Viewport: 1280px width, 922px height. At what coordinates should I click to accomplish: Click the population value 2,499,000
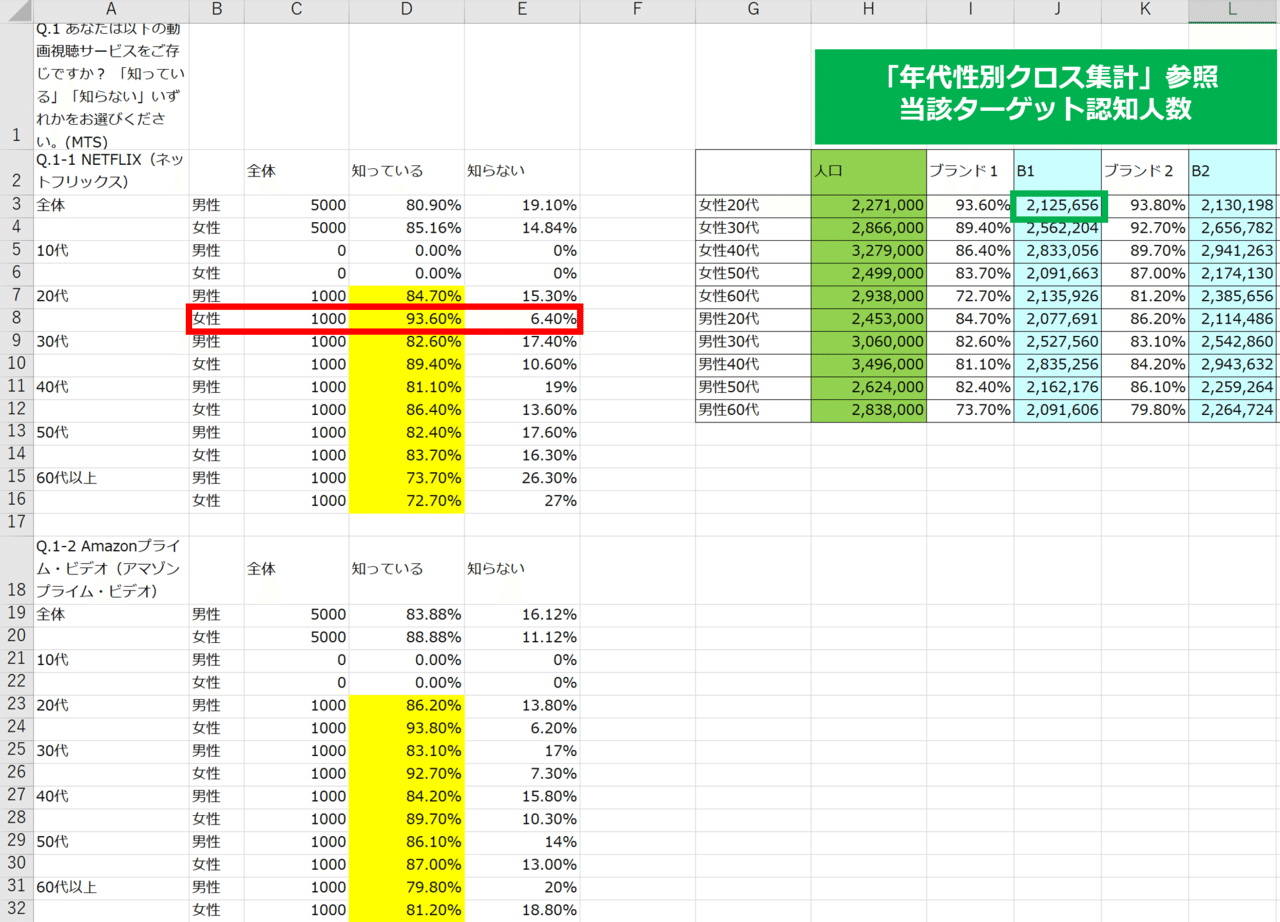(x=868, y=274)
